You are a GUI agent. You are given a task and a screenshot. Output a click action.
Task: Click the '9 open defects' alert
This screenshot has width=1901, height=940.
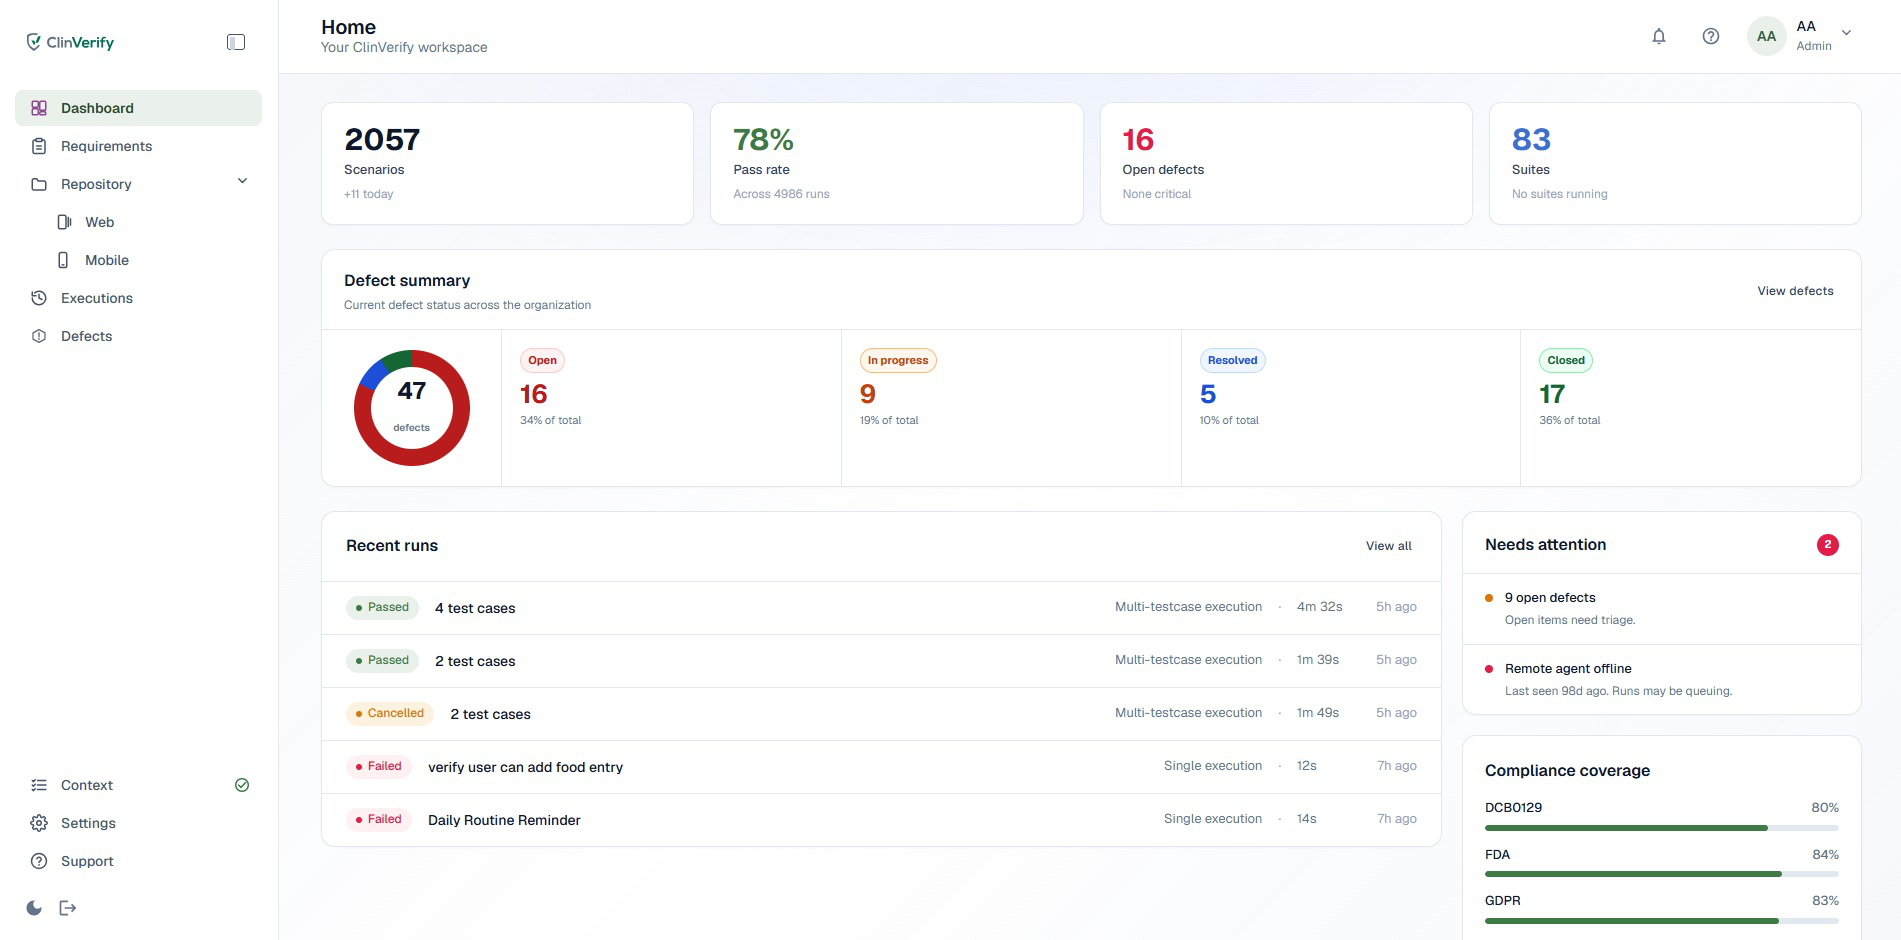[x=1661, y=609]
